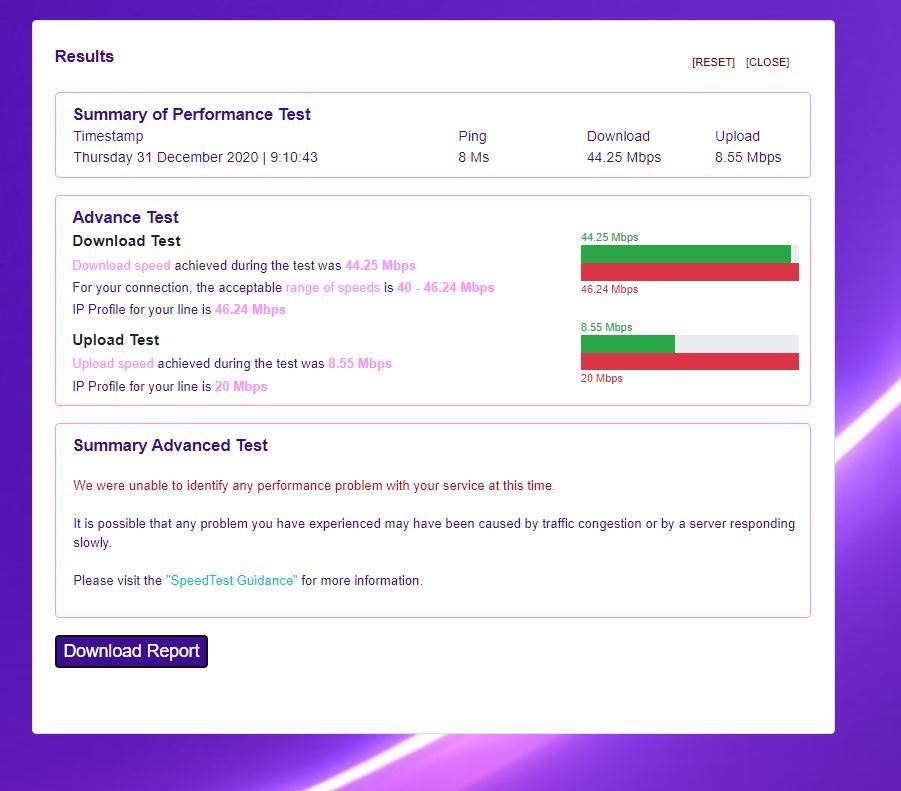This screenshot has width=901, height=791.
Task: Click the Summary of Performance Test heading
Action: tap(191, 114)
